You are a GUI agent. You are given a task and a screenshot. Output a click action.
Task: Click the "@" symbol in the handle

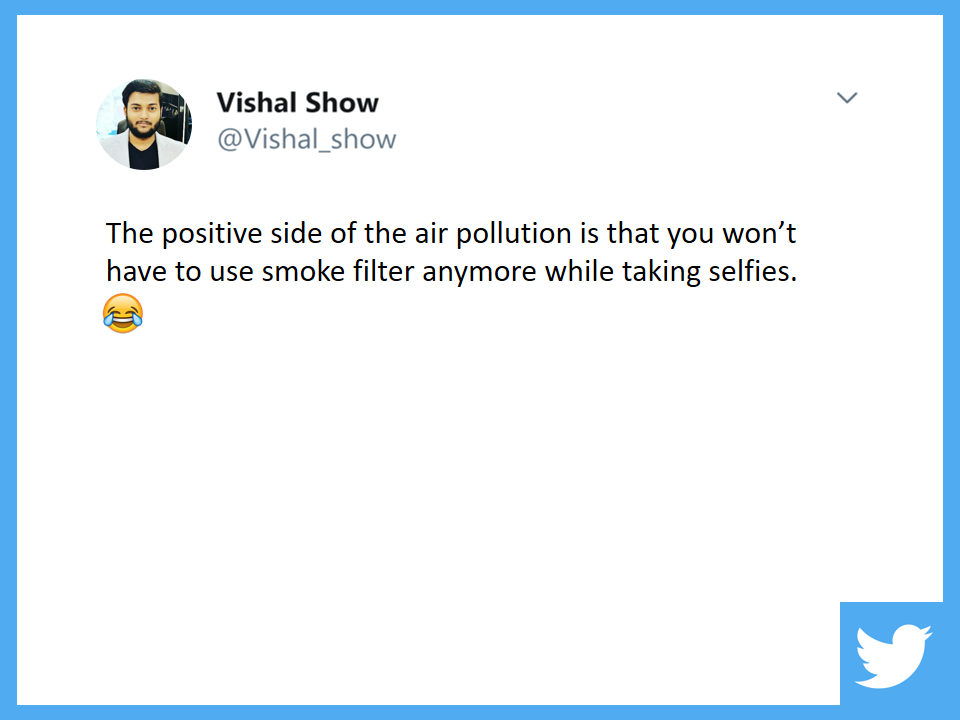pyautogui.click(x=230, y=140)
